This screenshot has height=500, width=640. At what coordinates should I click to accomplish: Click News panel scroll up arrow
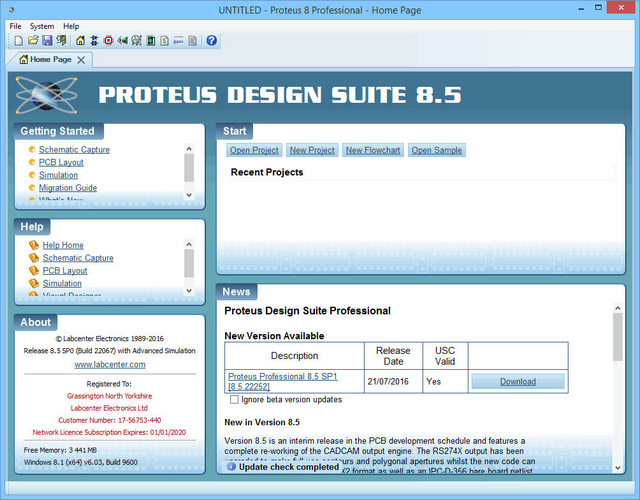point(618,308)
